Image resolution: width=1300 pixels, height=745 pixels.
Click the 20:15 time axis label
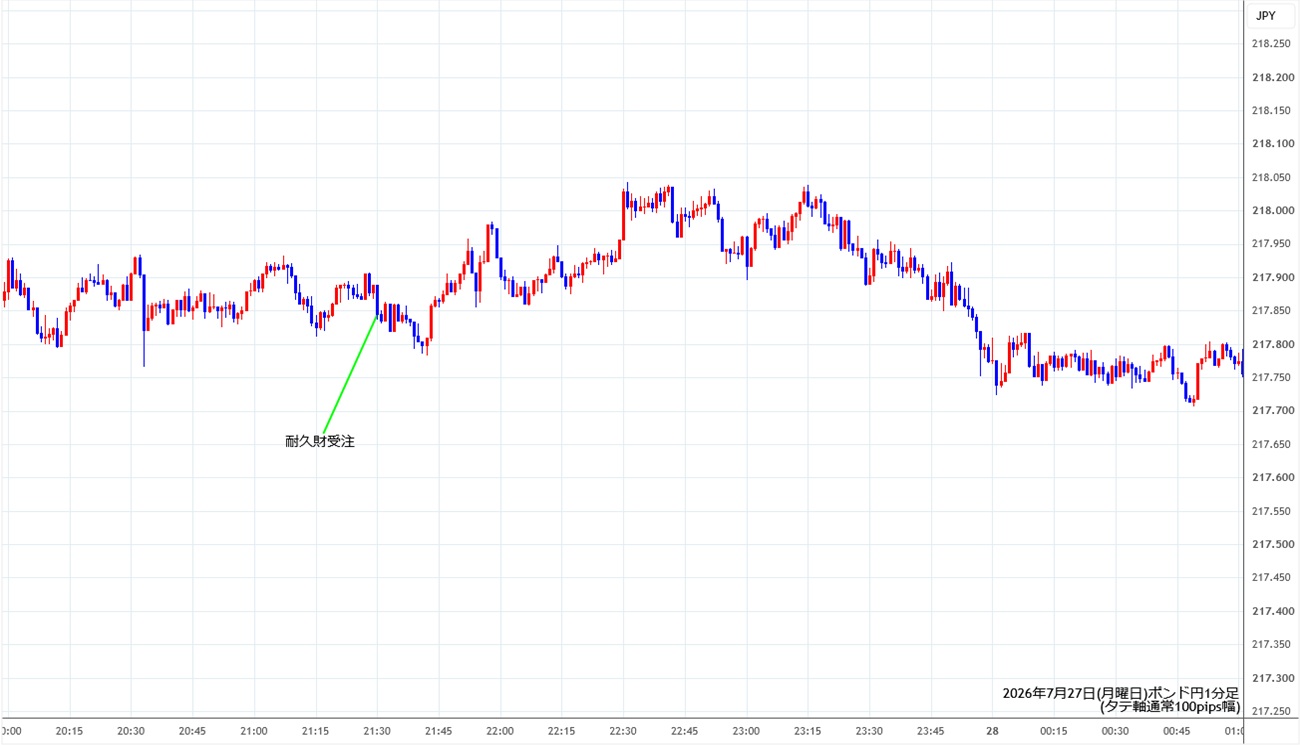click(x=69, y=731)
